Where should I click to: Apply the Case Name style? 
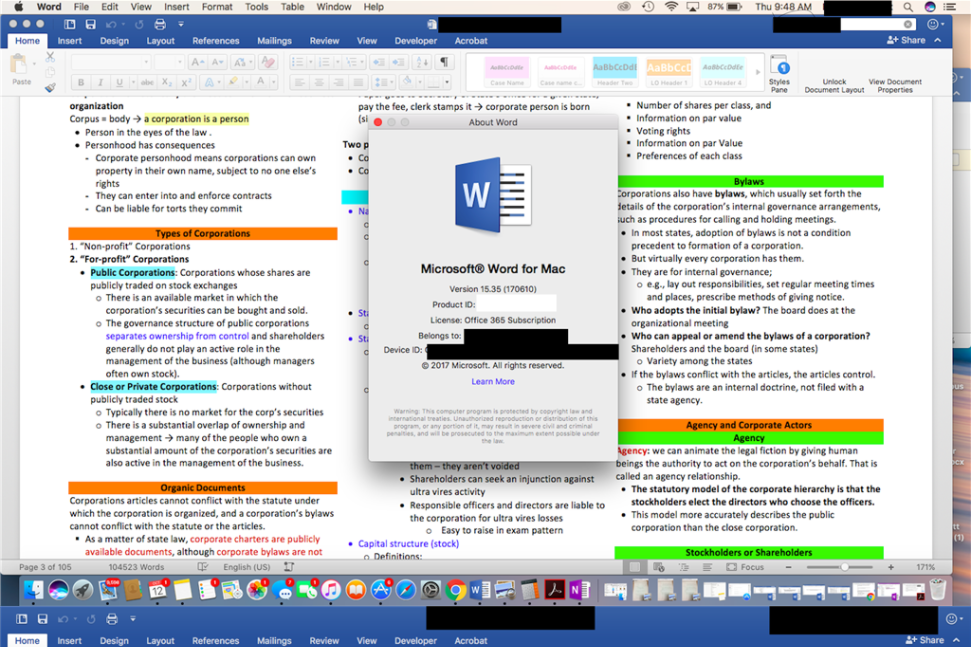pyautogui.click(x=507, y=73)
